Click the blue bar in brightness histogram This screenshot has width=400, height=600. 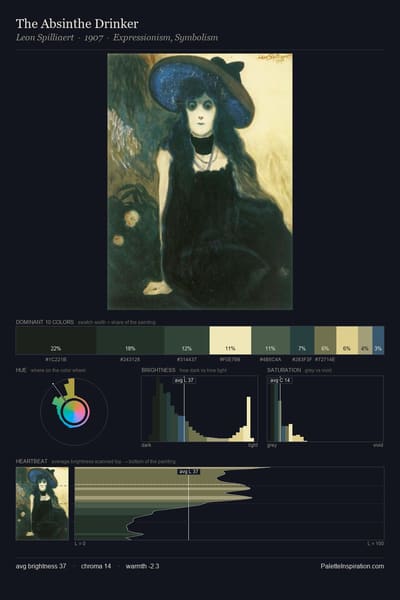[181, 429]
